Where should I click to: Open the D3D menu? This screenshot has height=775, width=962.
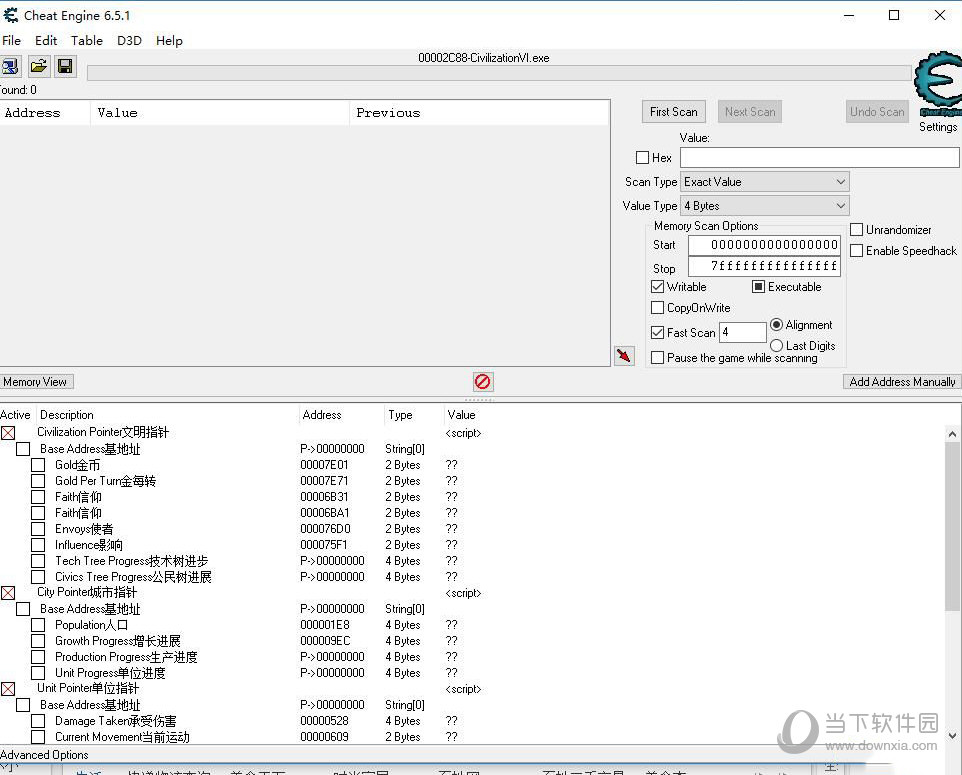click(x=129, y=40)
